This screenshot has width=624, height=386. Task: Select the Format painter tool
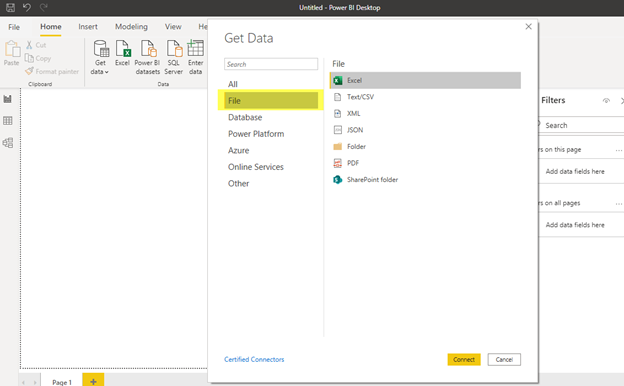(x=52, y=71)
